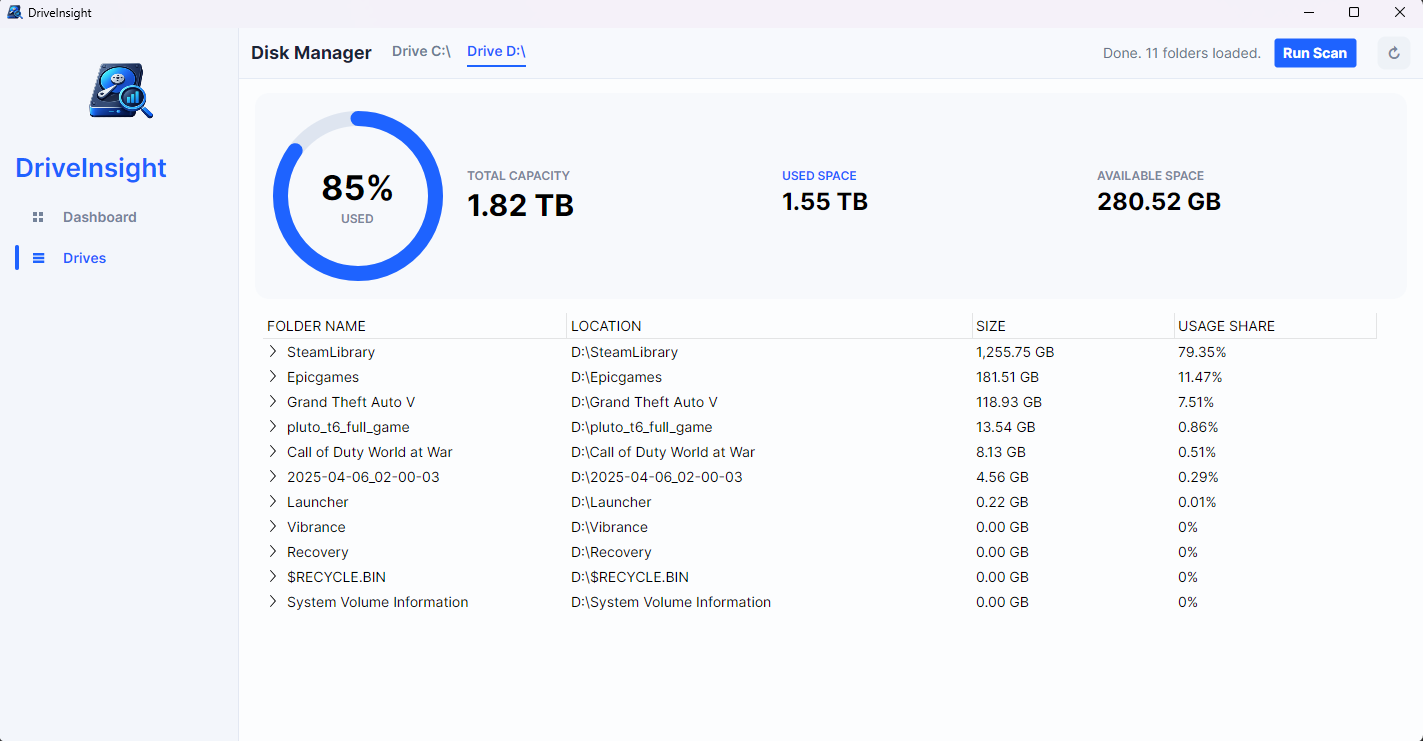Screen dimensions: 1423x741
Task: Expand the Call of Duty World at War folder
Action: click(x=272, y=452)
